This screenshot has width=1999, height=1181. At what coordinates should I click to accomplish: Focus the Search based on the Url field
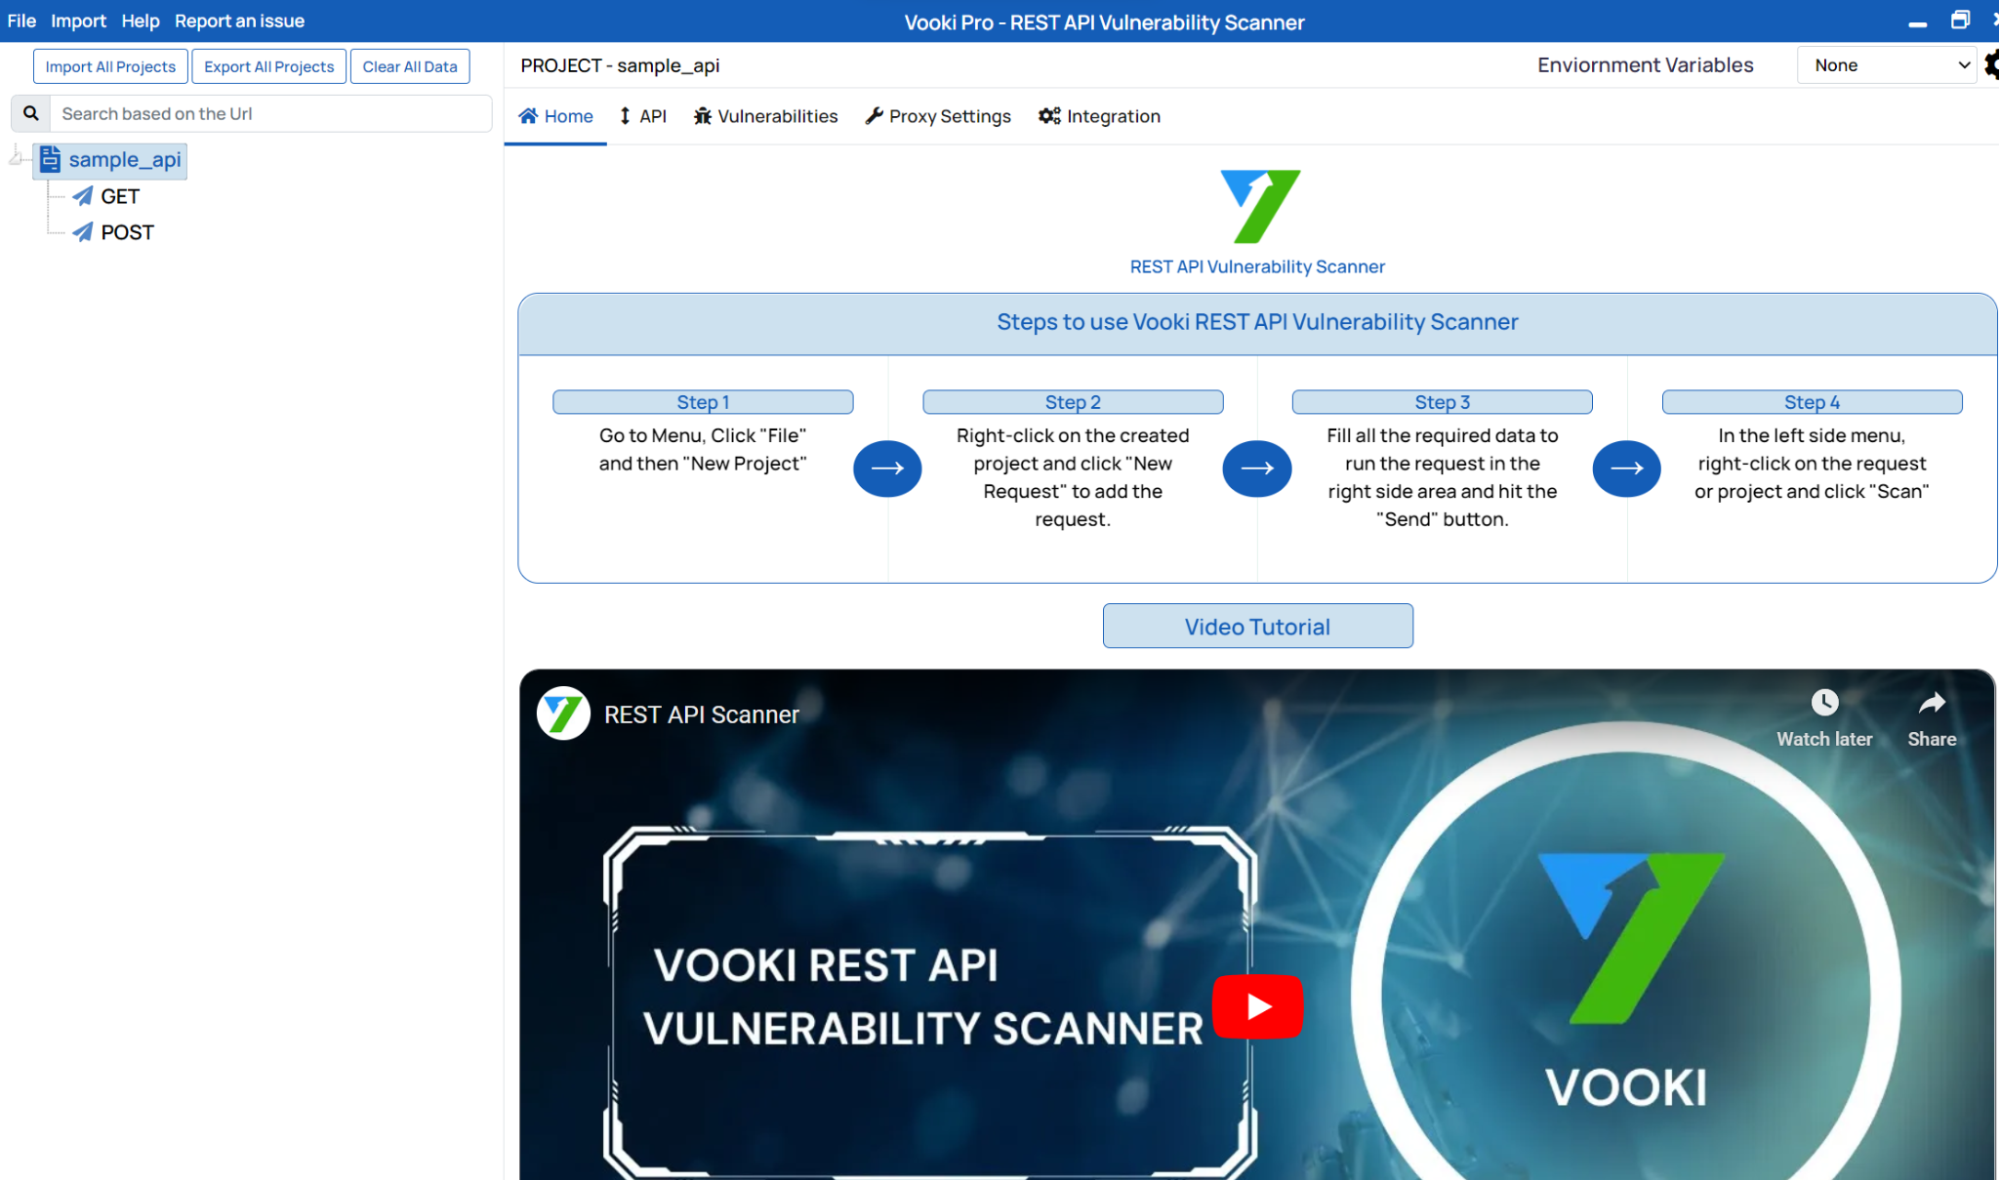pyautogui.click(x=271, y=113)
